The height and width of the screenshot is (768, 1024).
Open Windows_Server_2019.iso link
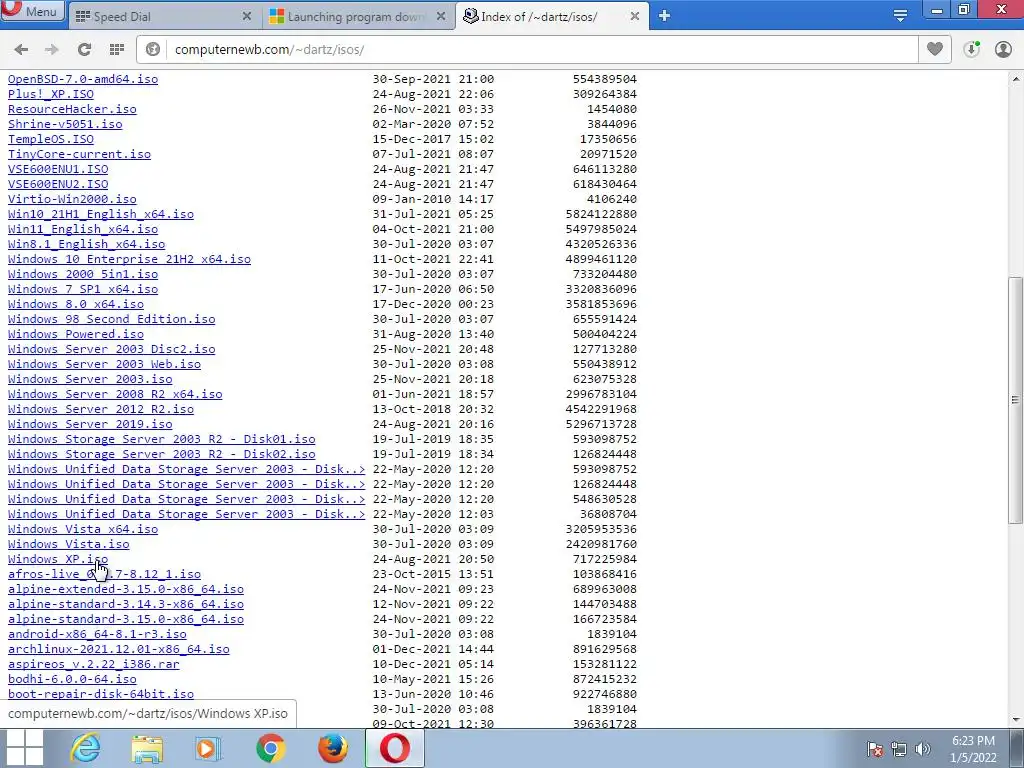click(90, 424)
